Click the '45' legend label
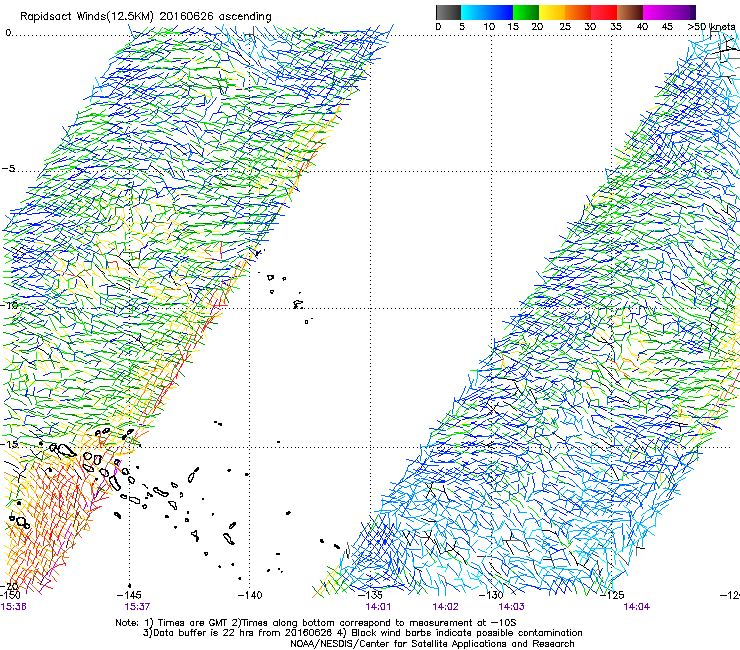The width and height of the screenshot is (740, 650). pos(667,27)
